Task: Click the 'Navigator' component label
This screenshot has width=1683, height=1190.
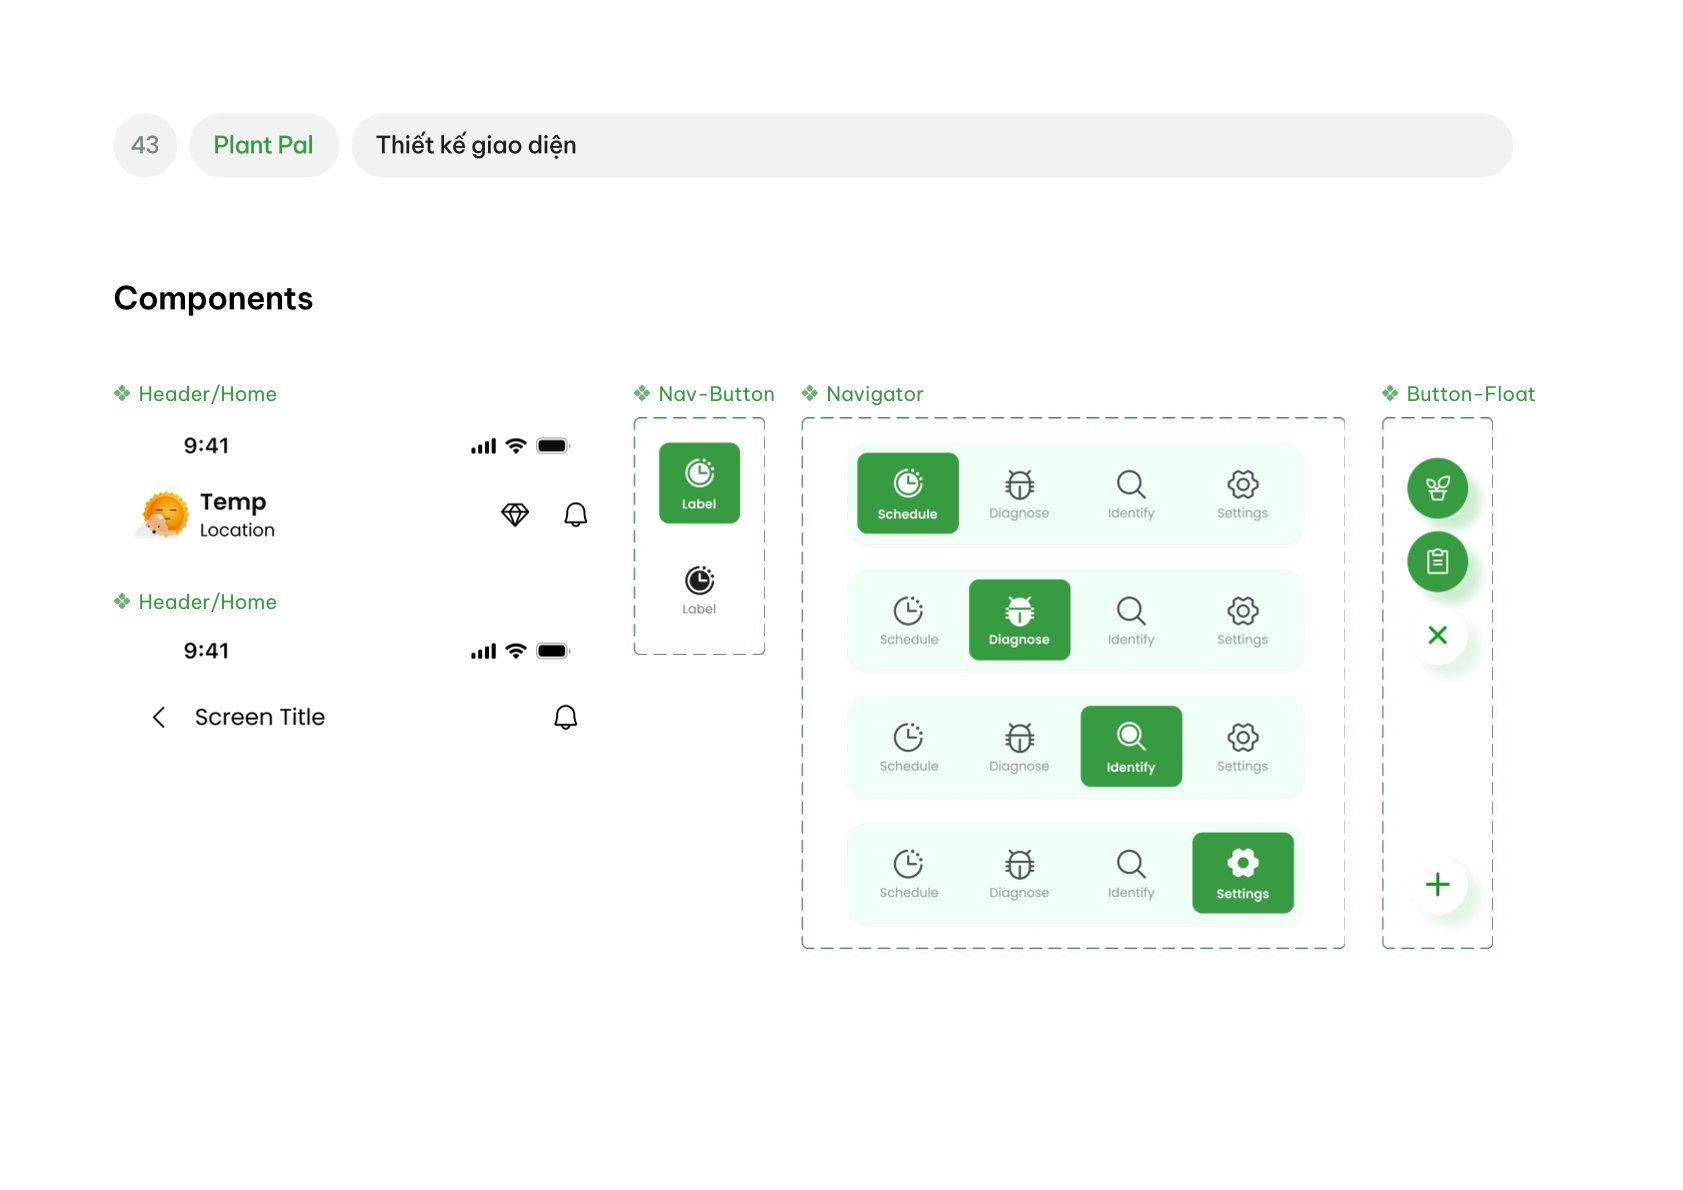Action: pos(875,394)
